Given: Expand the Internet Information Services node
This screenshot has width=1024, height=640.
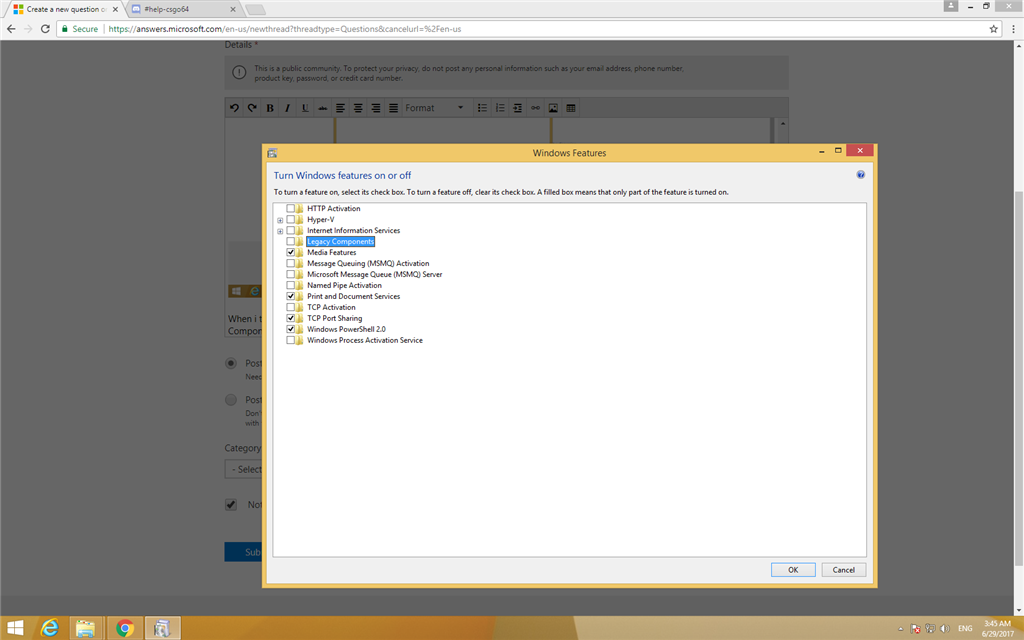Looking at the screenshot, I should [280, 231].
